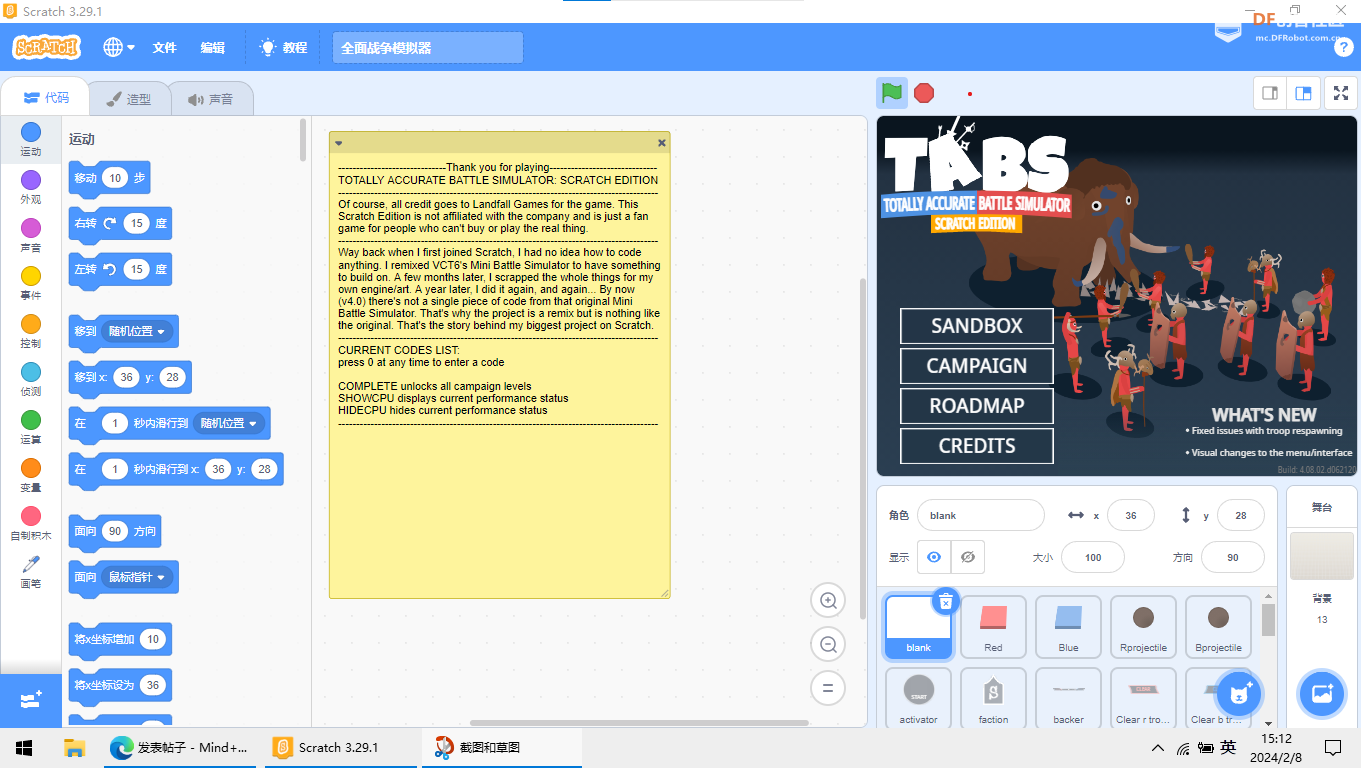This screenshot has height=768, width=1361.
Task: Click the CREDITS button on stage
Action: [x=977, y=446]
